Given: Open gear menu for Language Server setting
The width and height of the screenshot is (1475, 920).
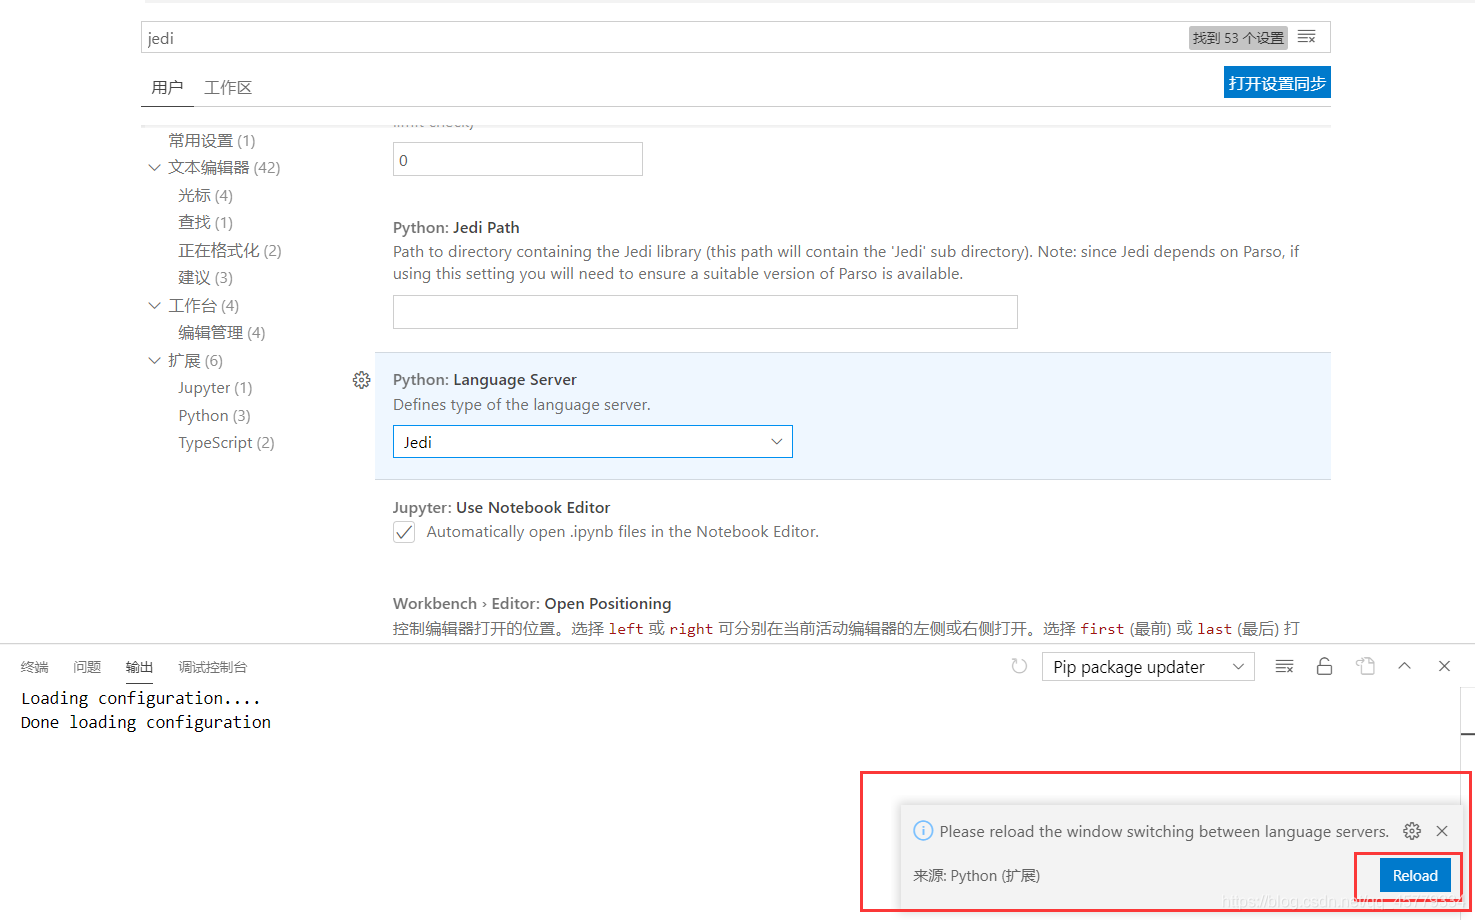Looking at the screenshot, I should (362, 380).
